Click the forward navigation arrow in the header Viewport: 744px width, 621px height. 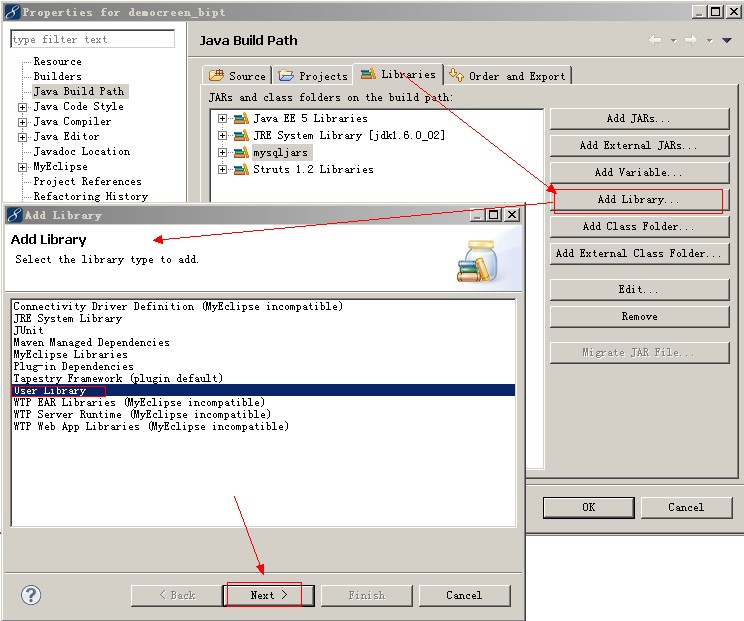pos(691,40)
